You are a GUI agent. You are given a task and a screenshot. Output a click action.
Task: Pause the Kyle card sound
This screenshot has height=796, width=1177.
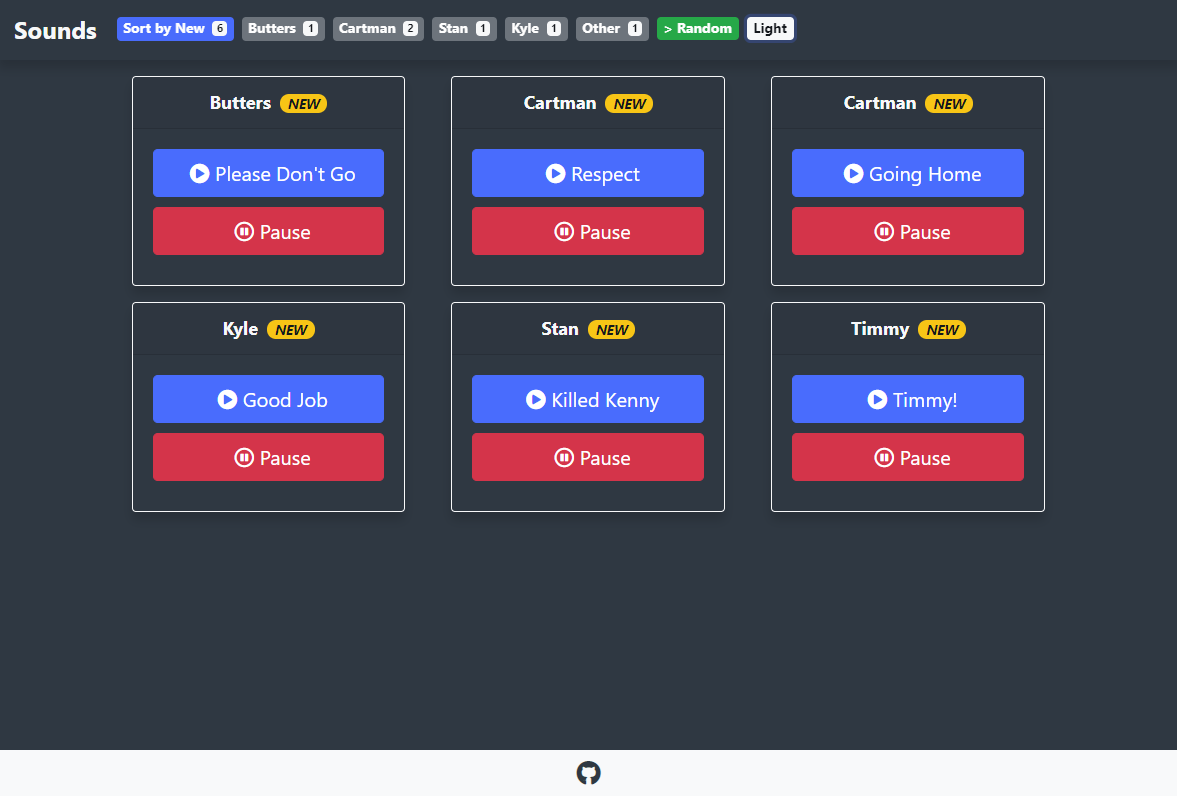(x=268, y=457)
